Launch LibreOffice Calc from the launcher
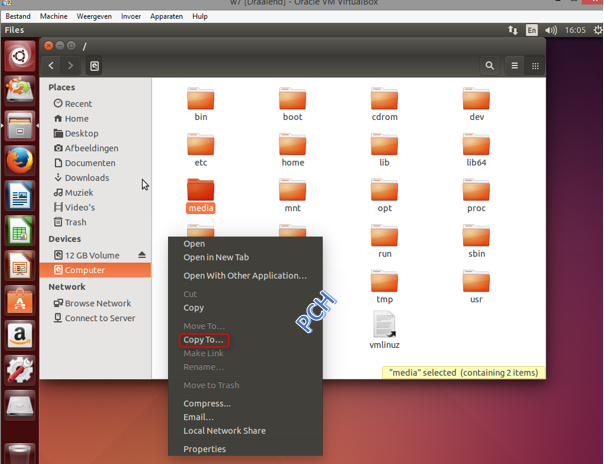Image resolution: width=604 pixels, height=464 pixels. coord(20,231)
